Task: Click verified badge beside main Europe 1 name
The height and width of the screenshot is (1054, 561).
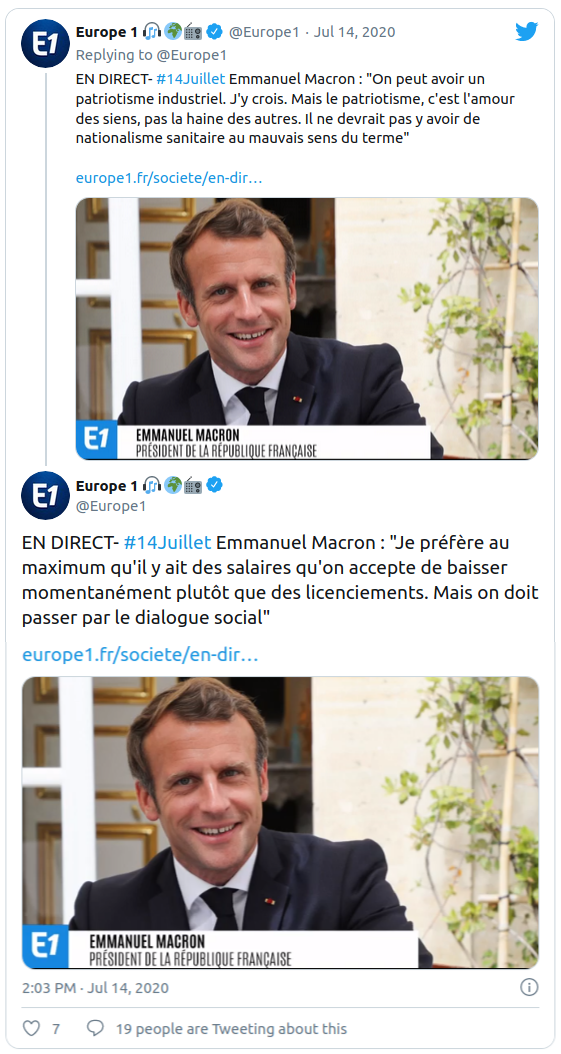Action: [x=214, y=485]
